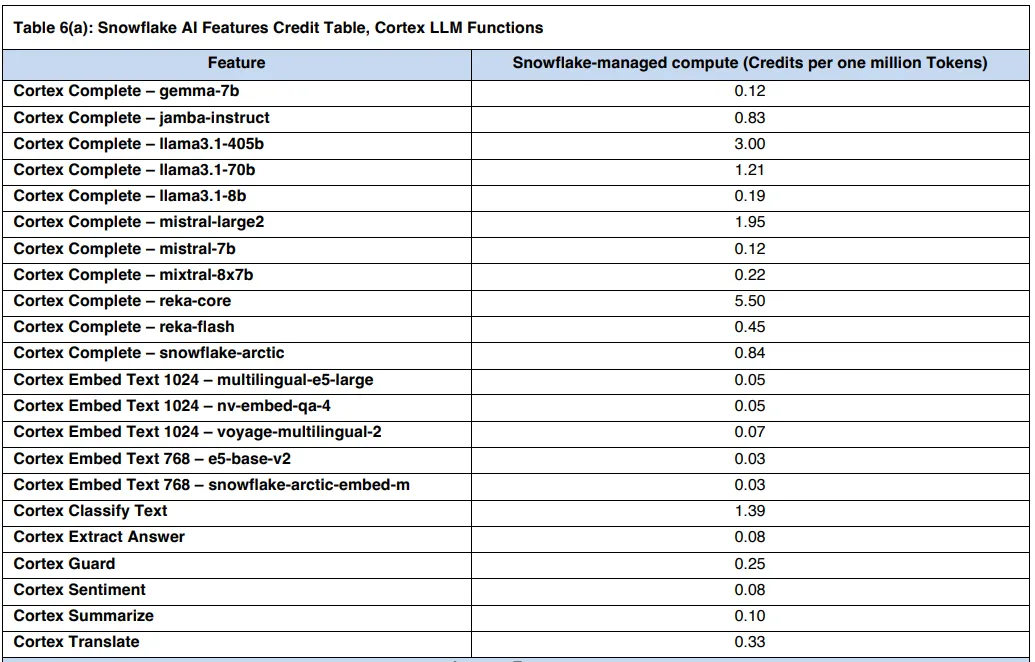Click the Table 6(a) title text
Viewport: 1035px width, 662px height.
278,28
